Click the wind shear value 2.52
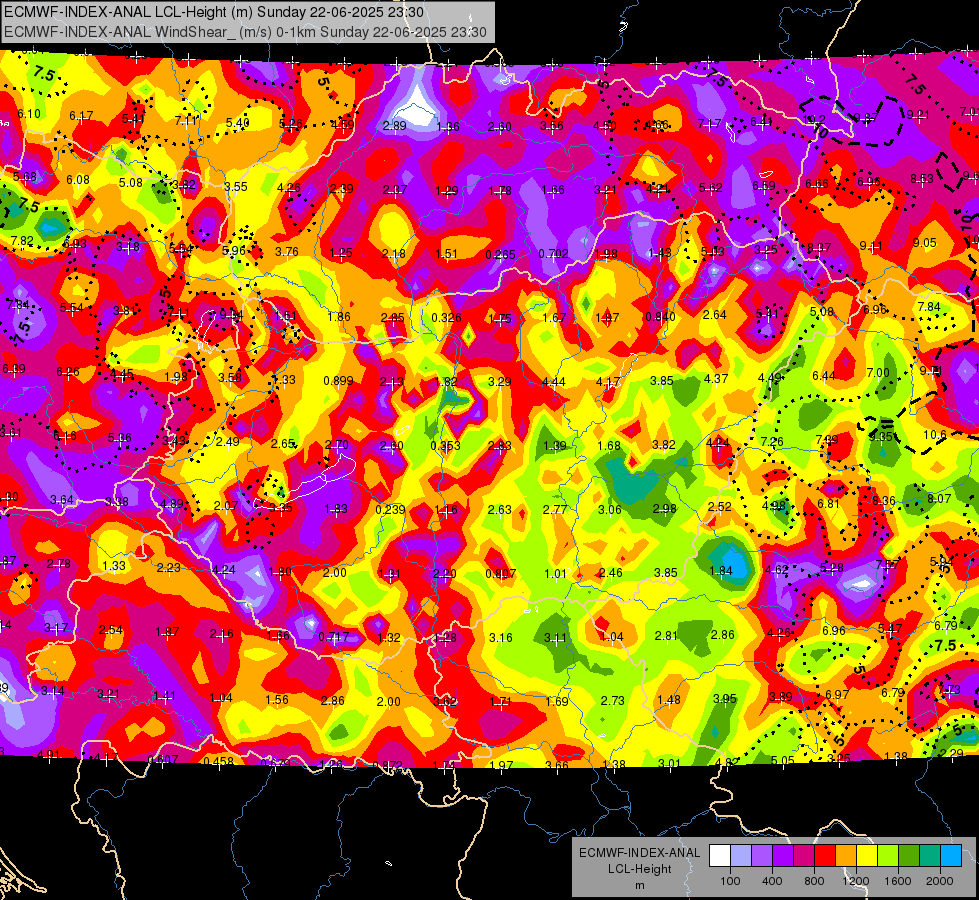This screenshot has height=900, width=979. tap(719, 507)
